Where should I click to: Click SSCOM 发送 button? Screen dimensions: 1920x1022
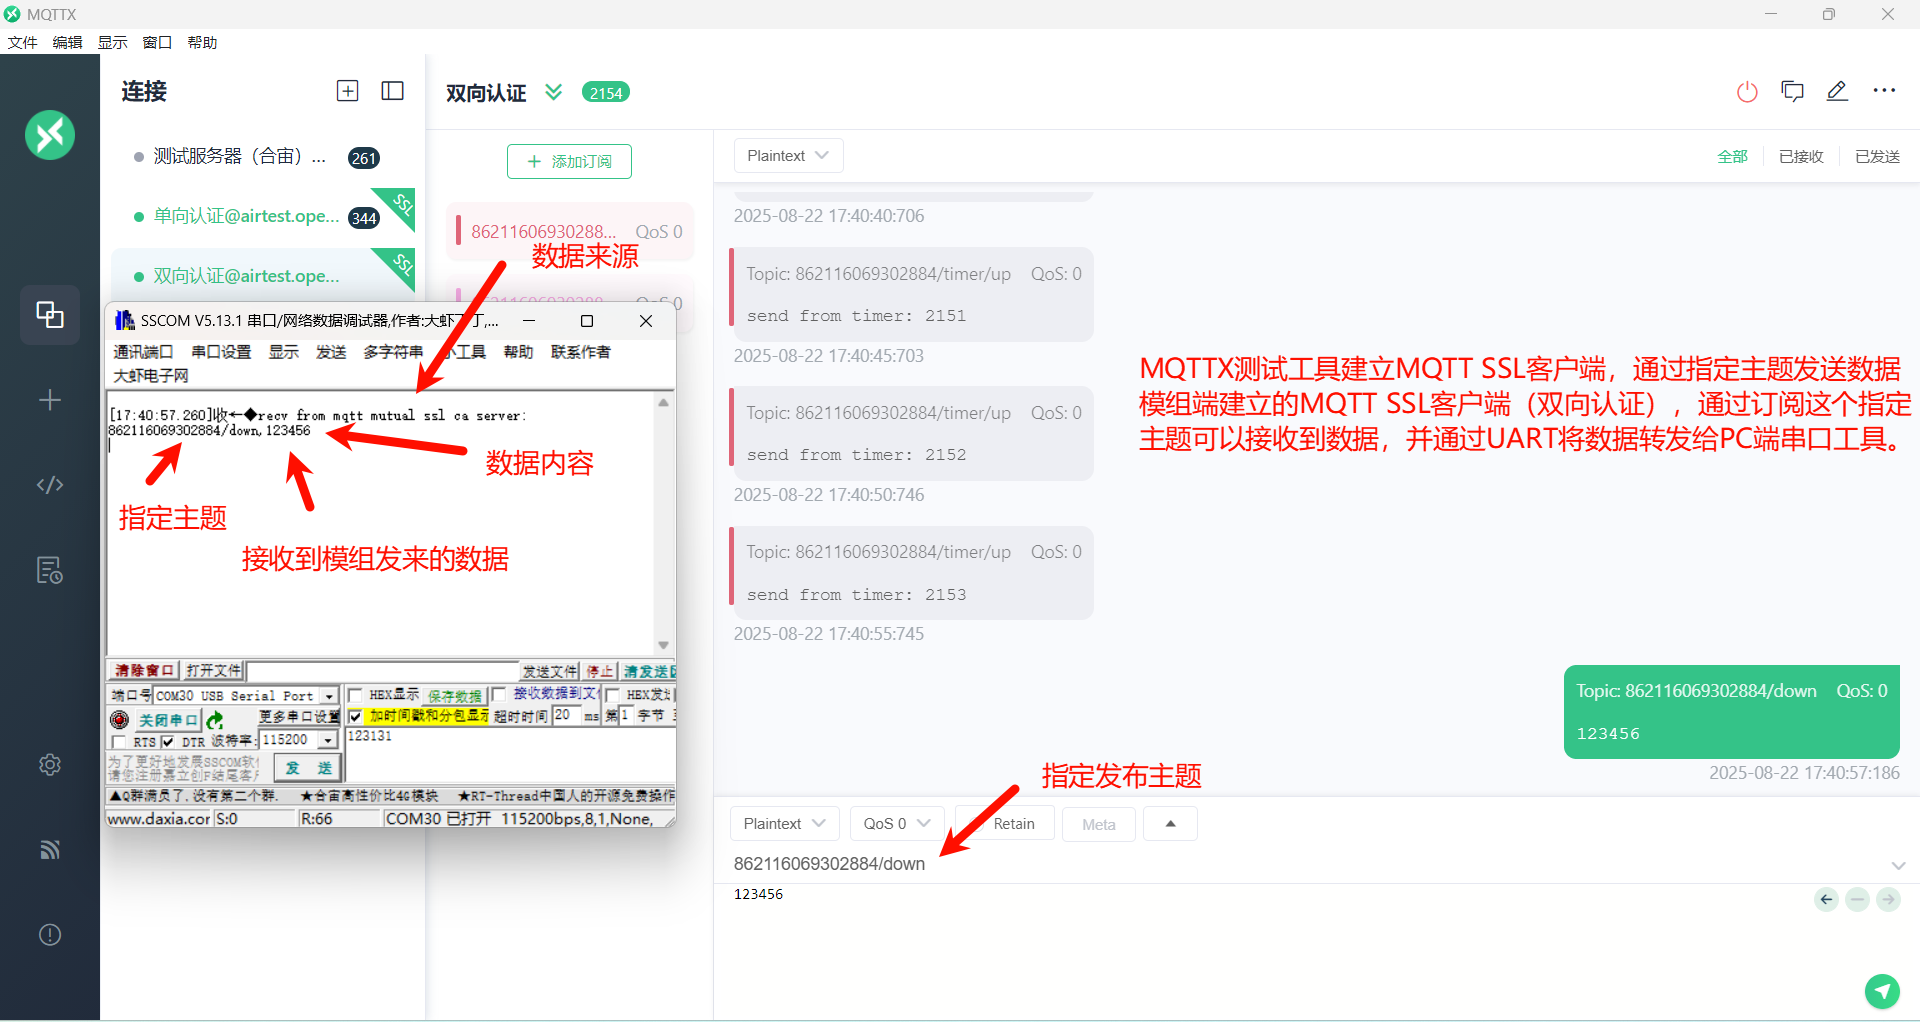pos(308,768)
